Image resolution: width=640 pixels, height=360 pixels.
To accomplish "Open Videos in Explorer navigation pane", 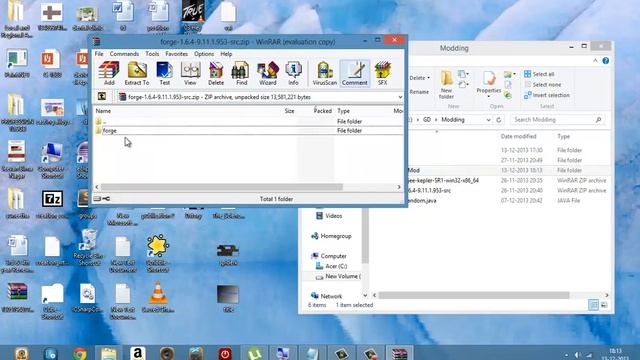I will (329, 216).
